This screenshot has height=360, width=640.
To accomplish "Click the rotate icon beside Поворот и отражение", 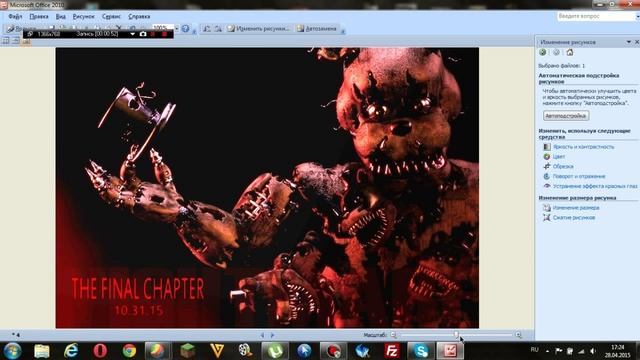I will (547, 176).
